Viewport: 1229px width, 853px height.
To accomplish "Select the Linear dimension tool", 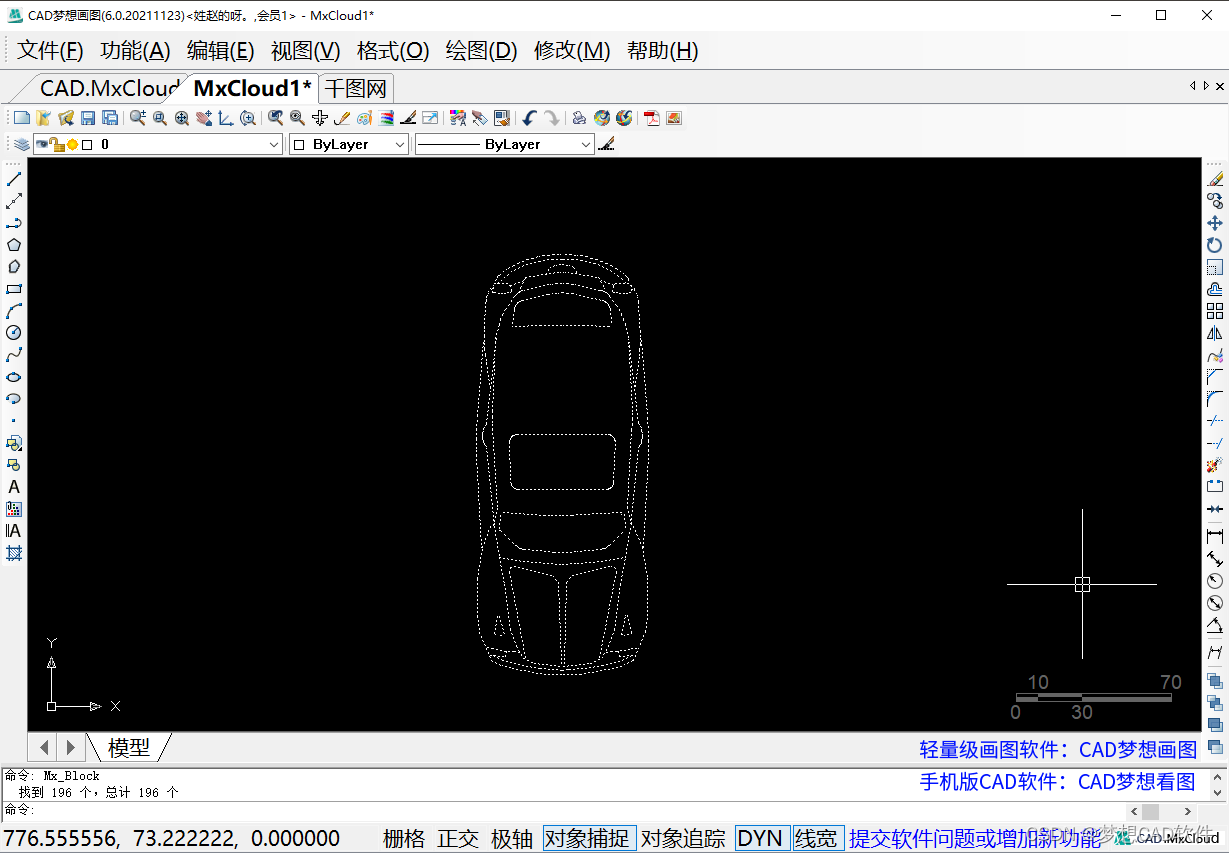I will (1215, 537).
